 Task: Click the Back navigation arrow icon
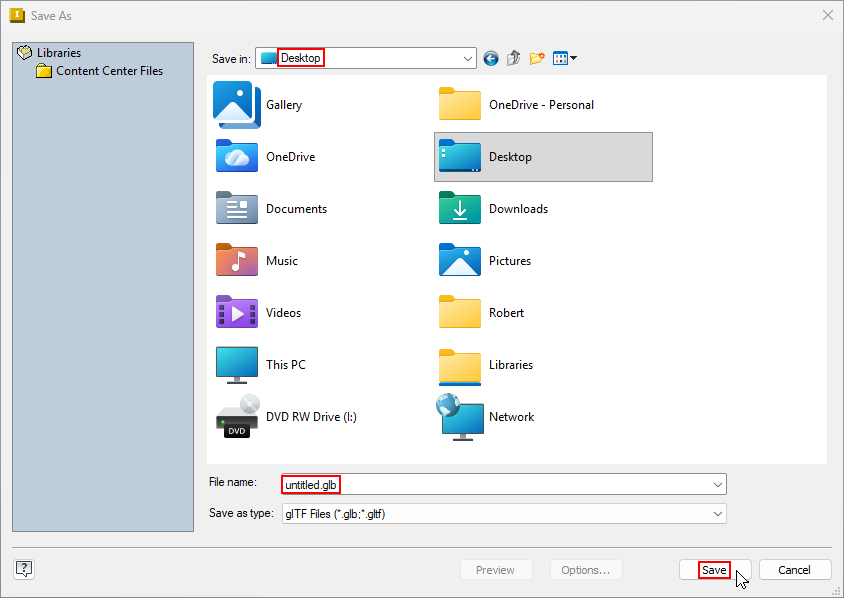coord(490,59)
